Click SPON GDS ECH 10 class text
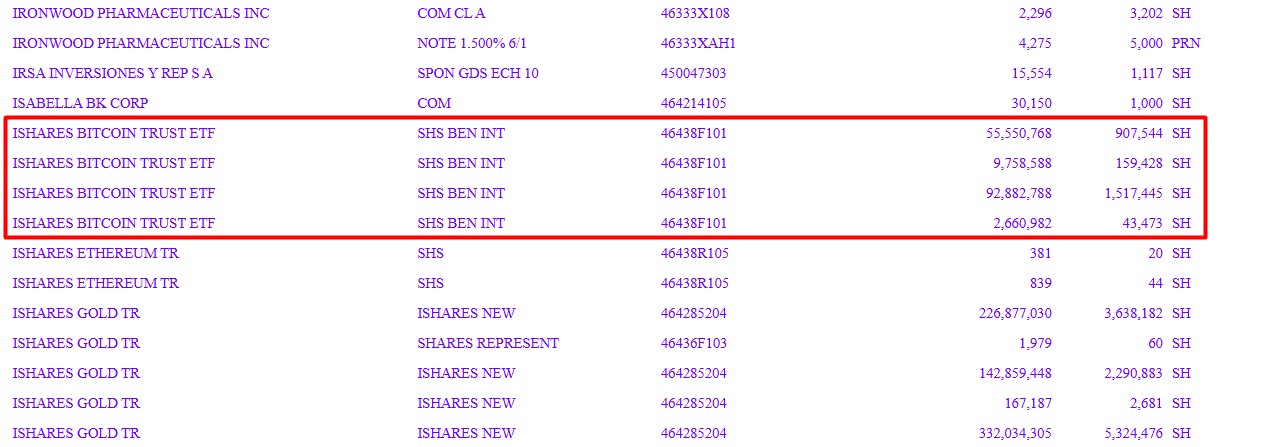 click(x=478, y=74)
